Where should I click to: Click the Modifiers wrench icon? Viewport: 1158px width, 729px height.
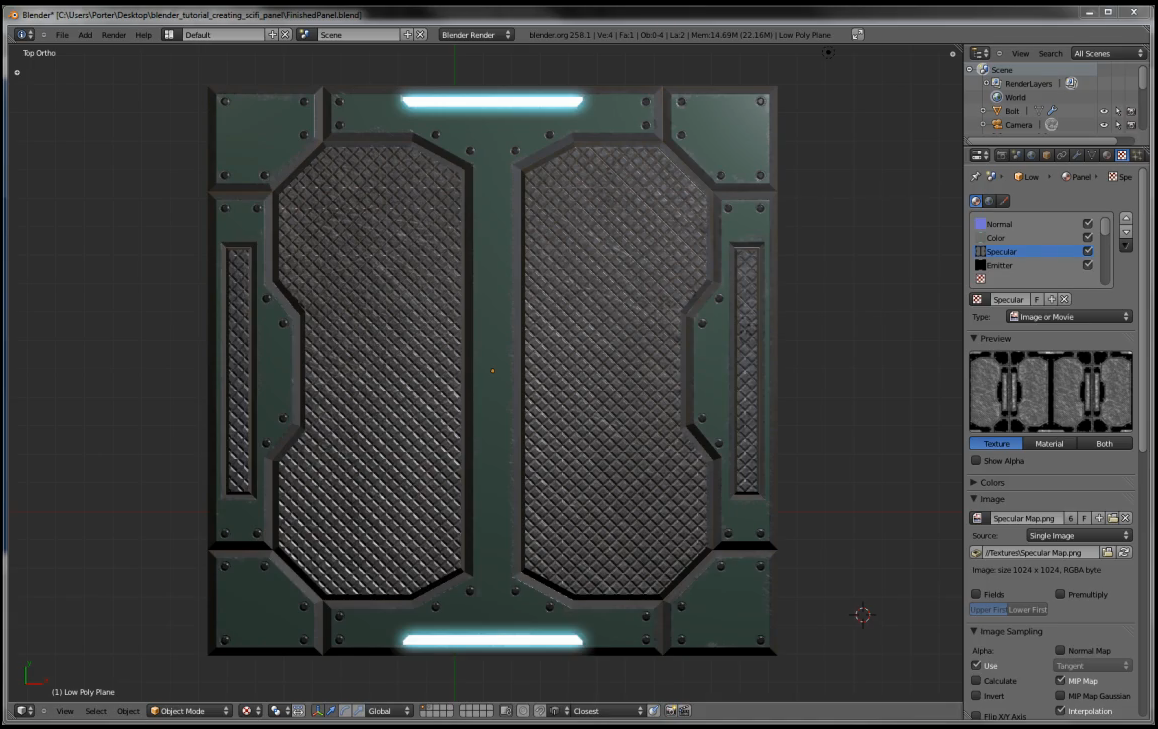(x=1077, y=155)
